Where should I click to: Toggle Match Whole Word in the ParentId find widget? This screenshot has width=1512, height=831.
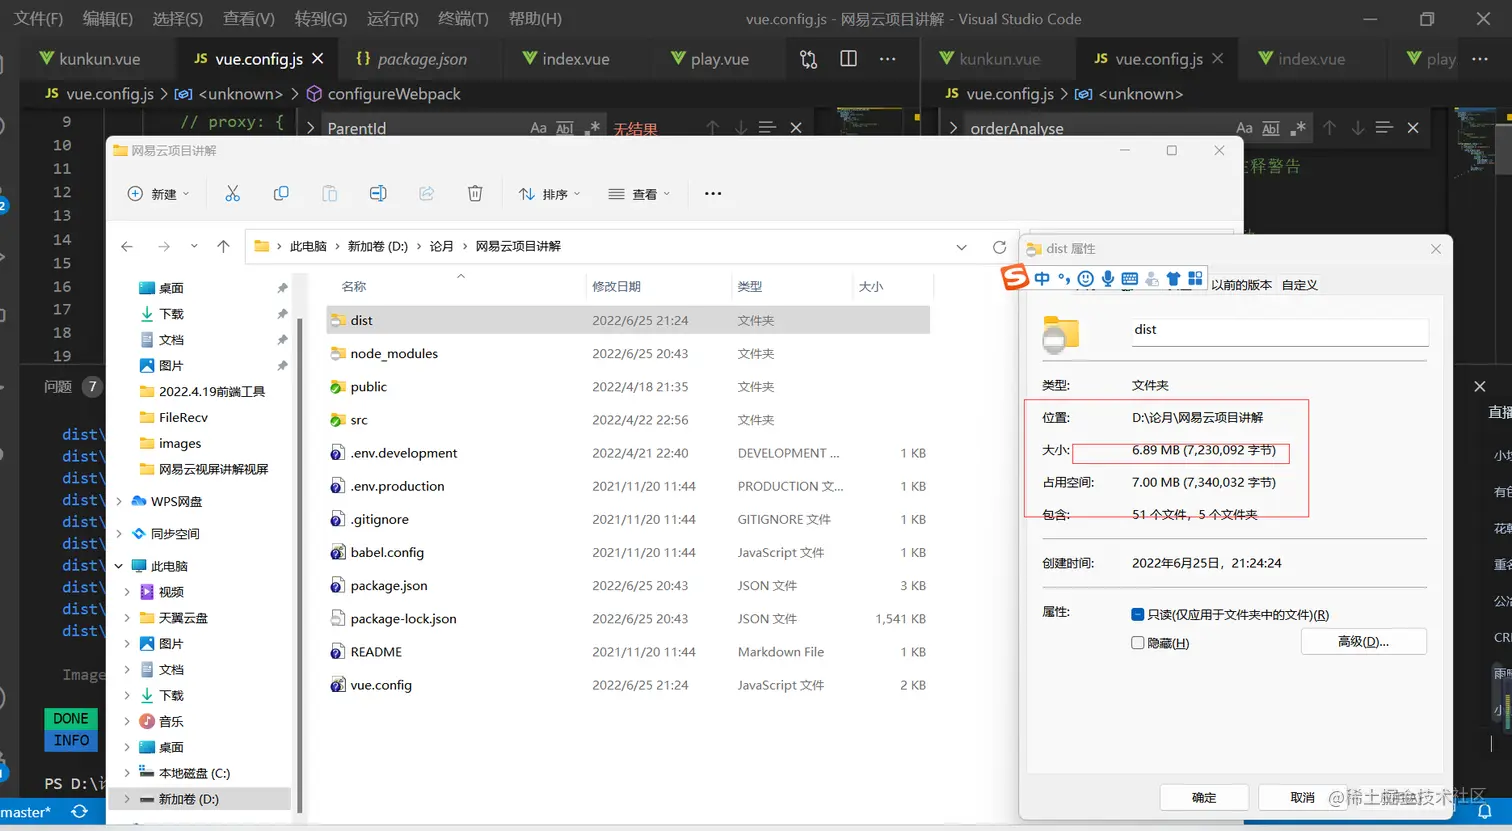tap(565, 128)
